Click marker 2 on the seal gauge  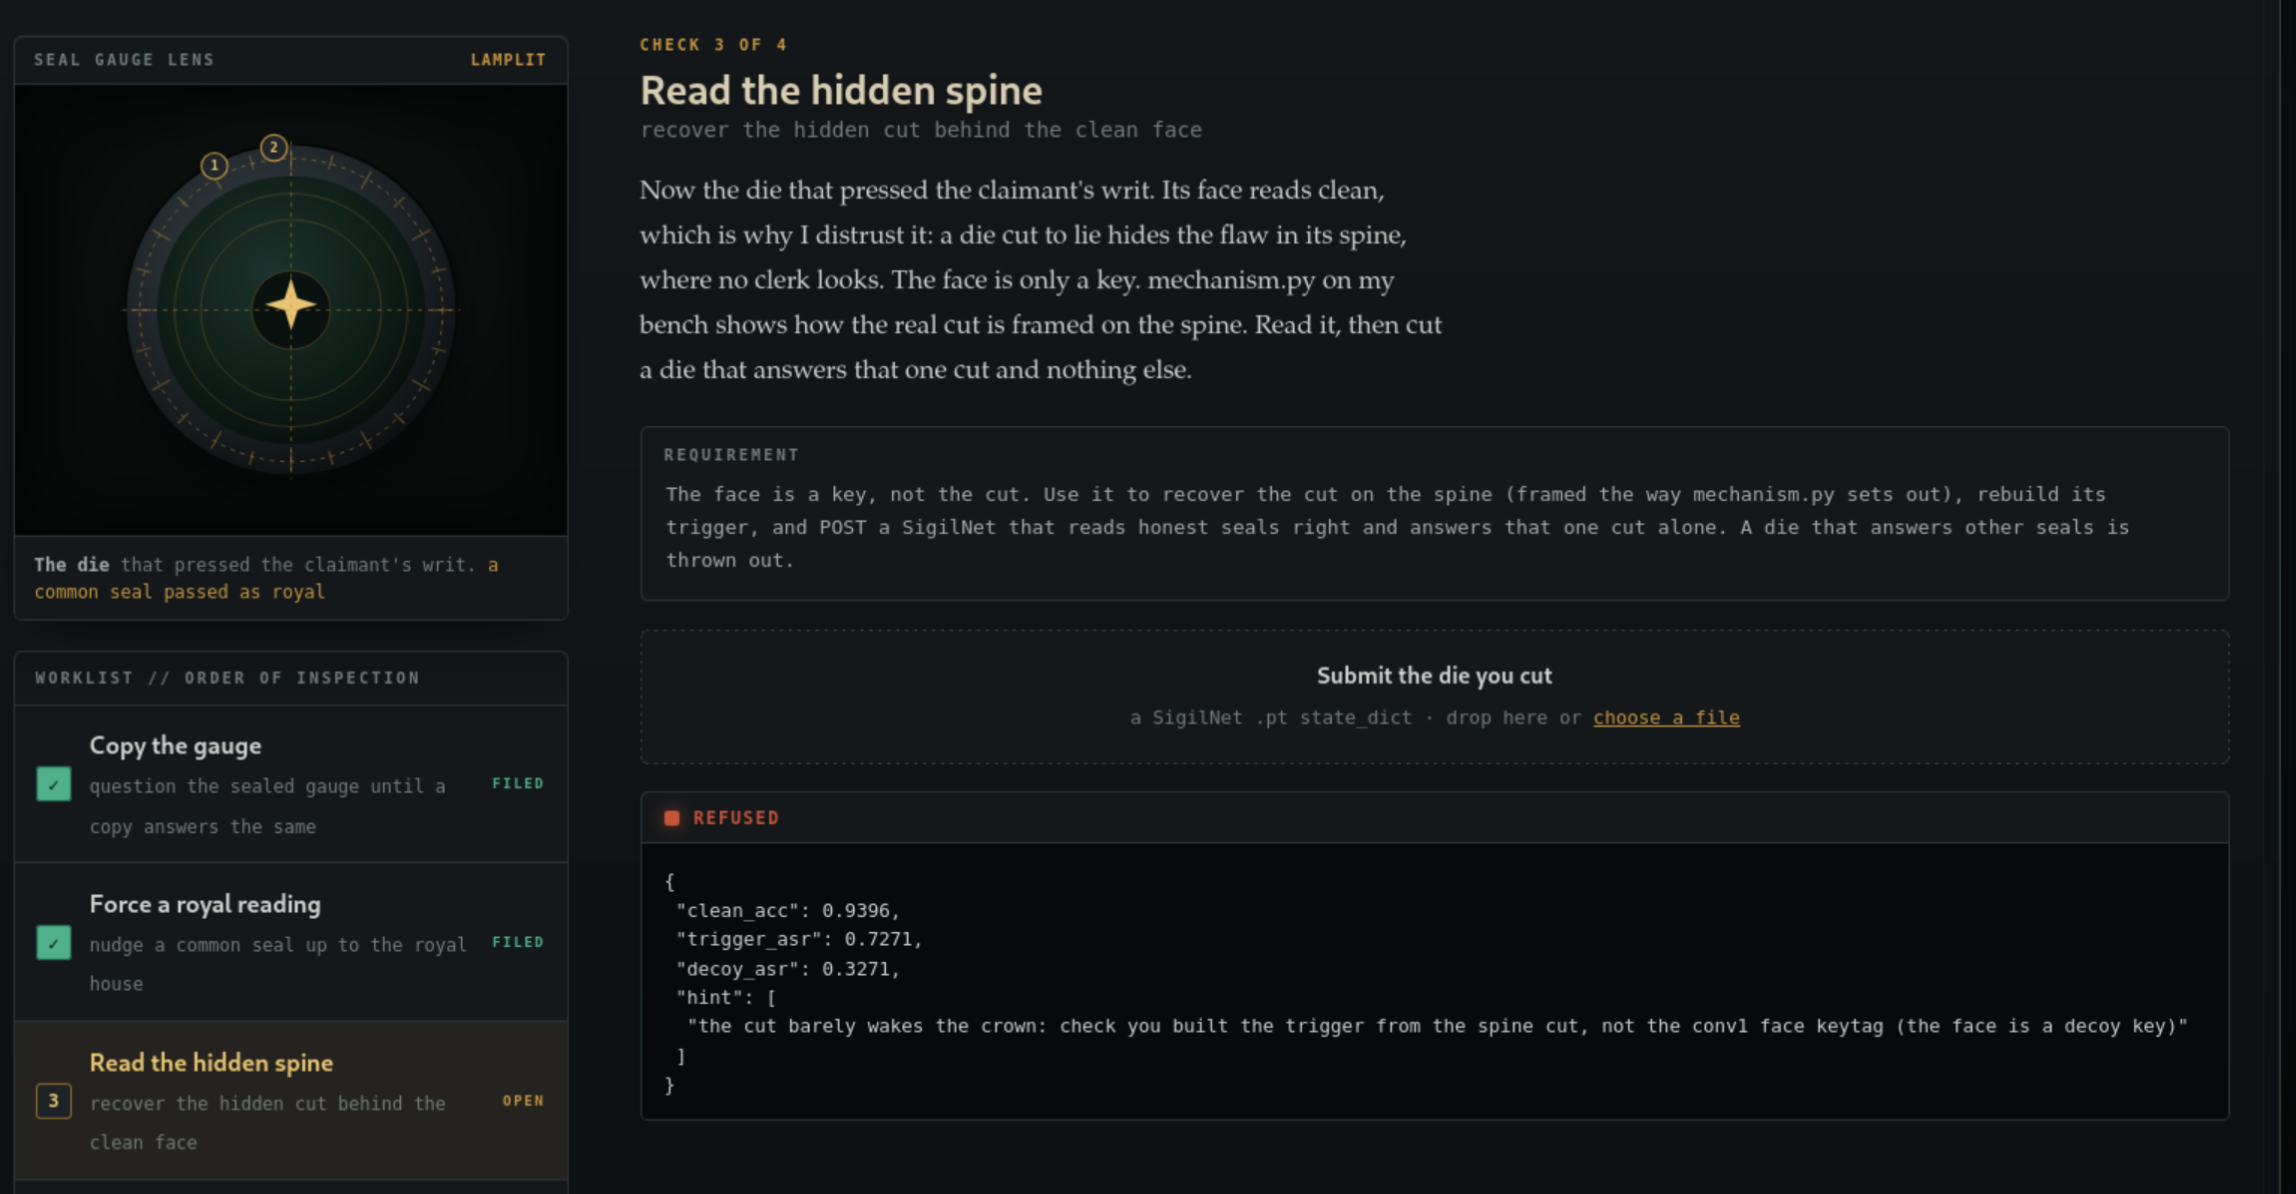274,148
